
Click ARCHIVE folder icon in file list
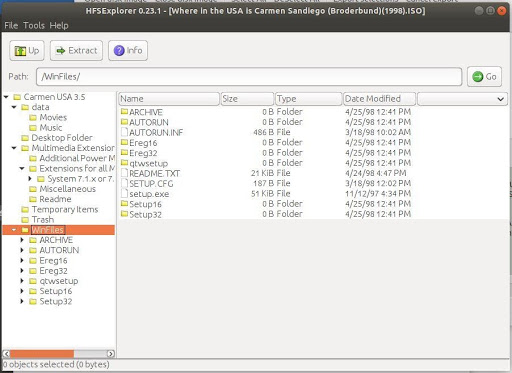click(x=124, y=112)
